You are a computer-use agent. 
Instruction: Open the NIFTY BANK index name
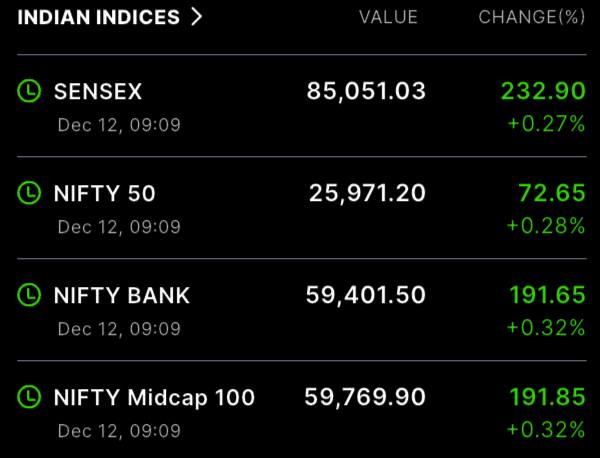tap(121, 295)
